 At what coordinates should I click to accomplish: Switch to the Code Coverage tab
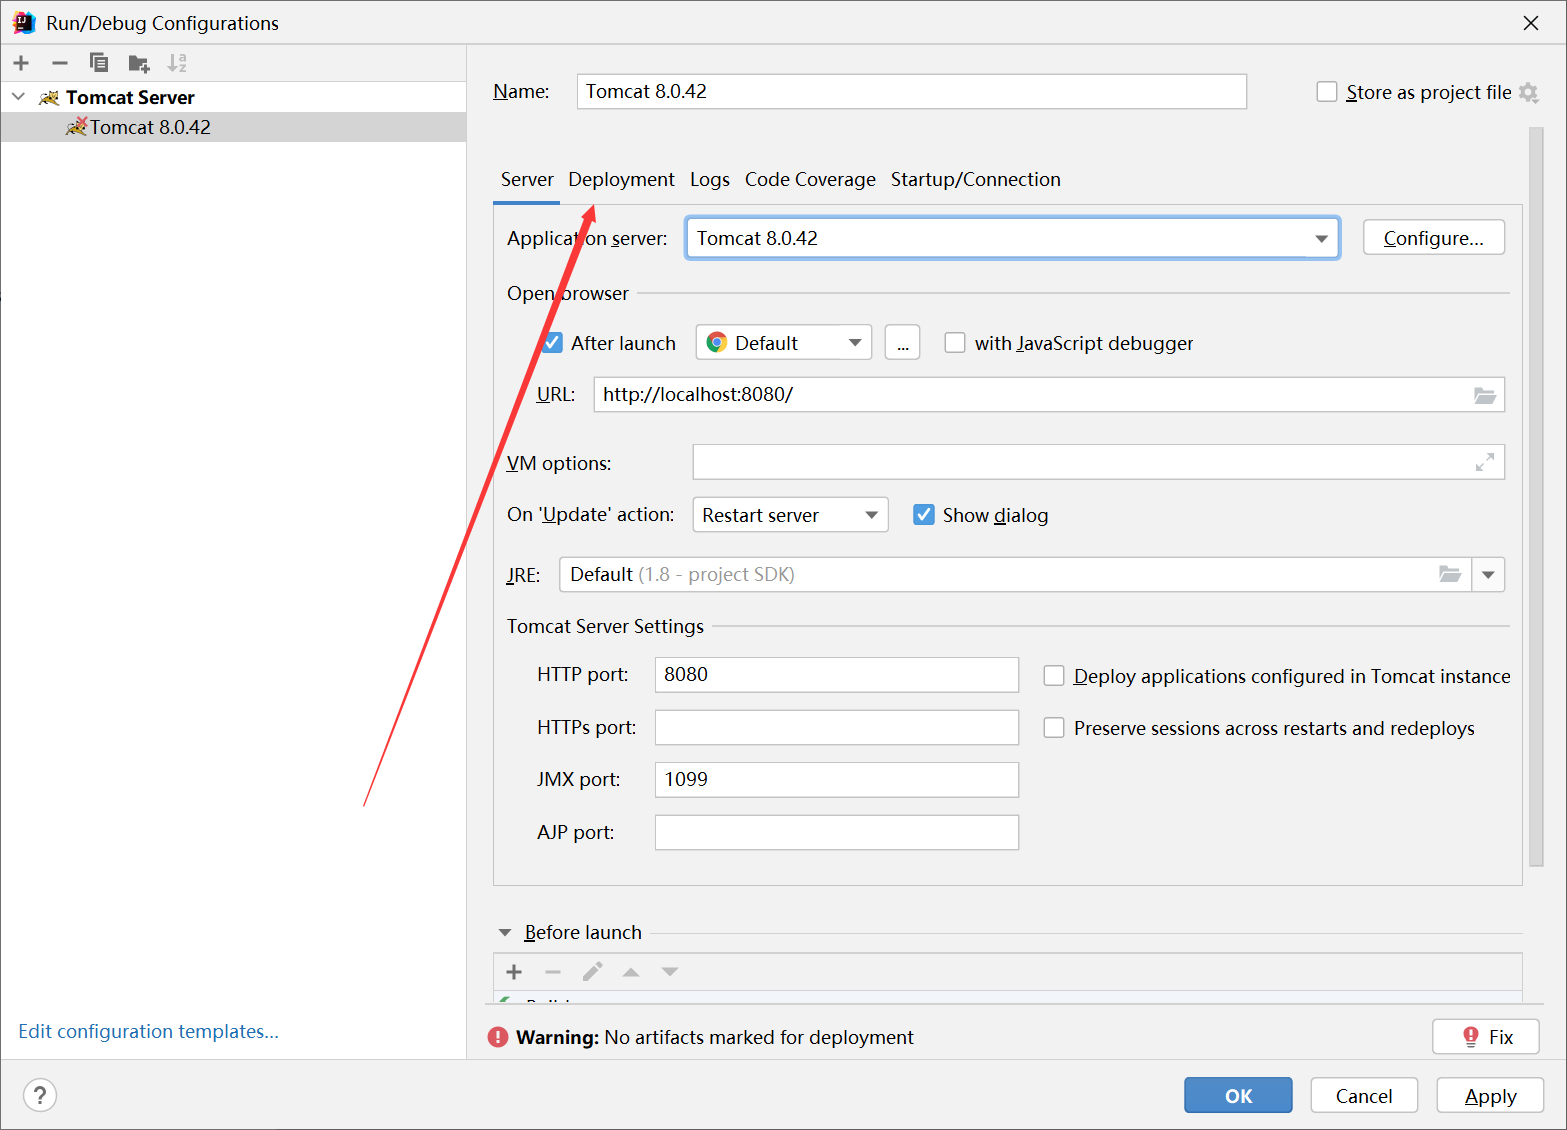click(810, 179)
